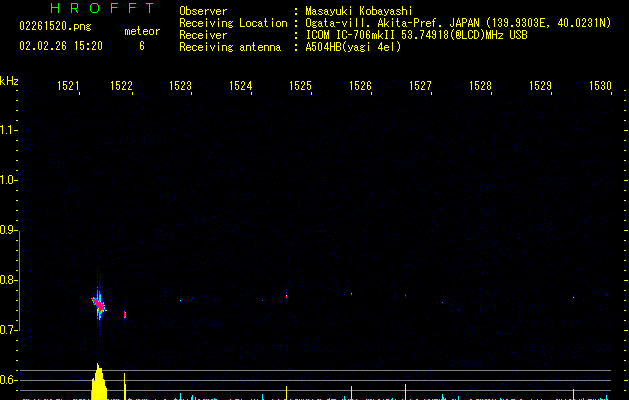629x400 pixels.
Task: Click the 1530 time axis marker
Action: click(x=601, y=86)
